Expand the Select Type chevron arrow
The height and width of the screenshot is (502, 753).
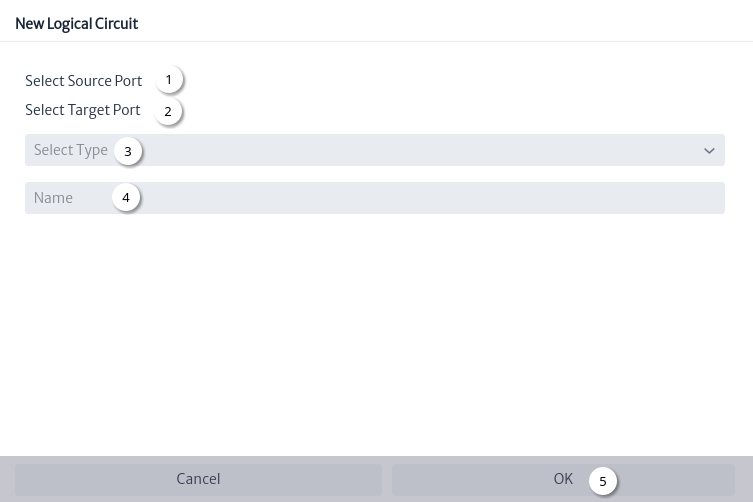point(709,151)
